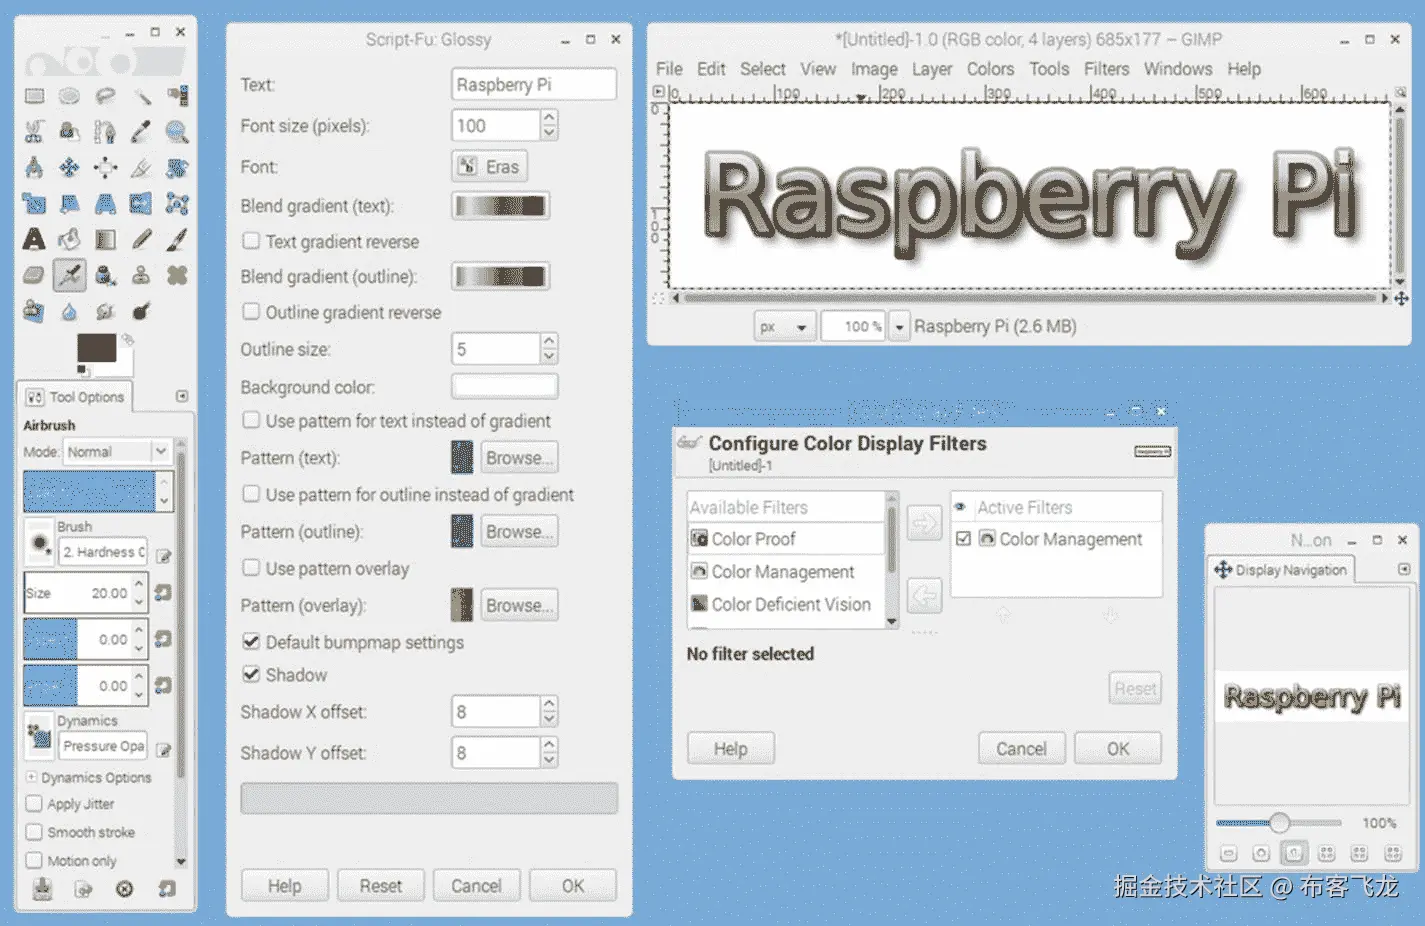1425x926 pixels.
Task: Select the Dodge/Burn tool
Action: coord(141,311)
